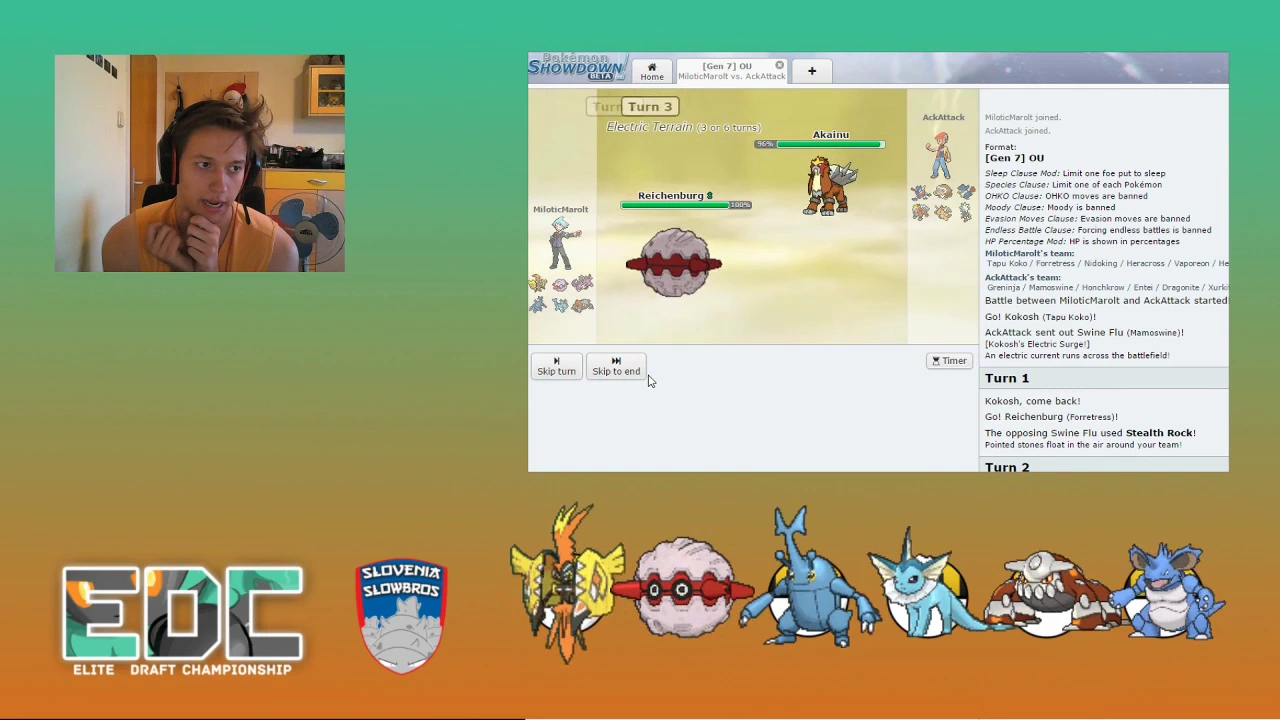The image size is (1280, 720).
Task: Click the HP Percentage Mod rule line
Action: coord(1082,241)
